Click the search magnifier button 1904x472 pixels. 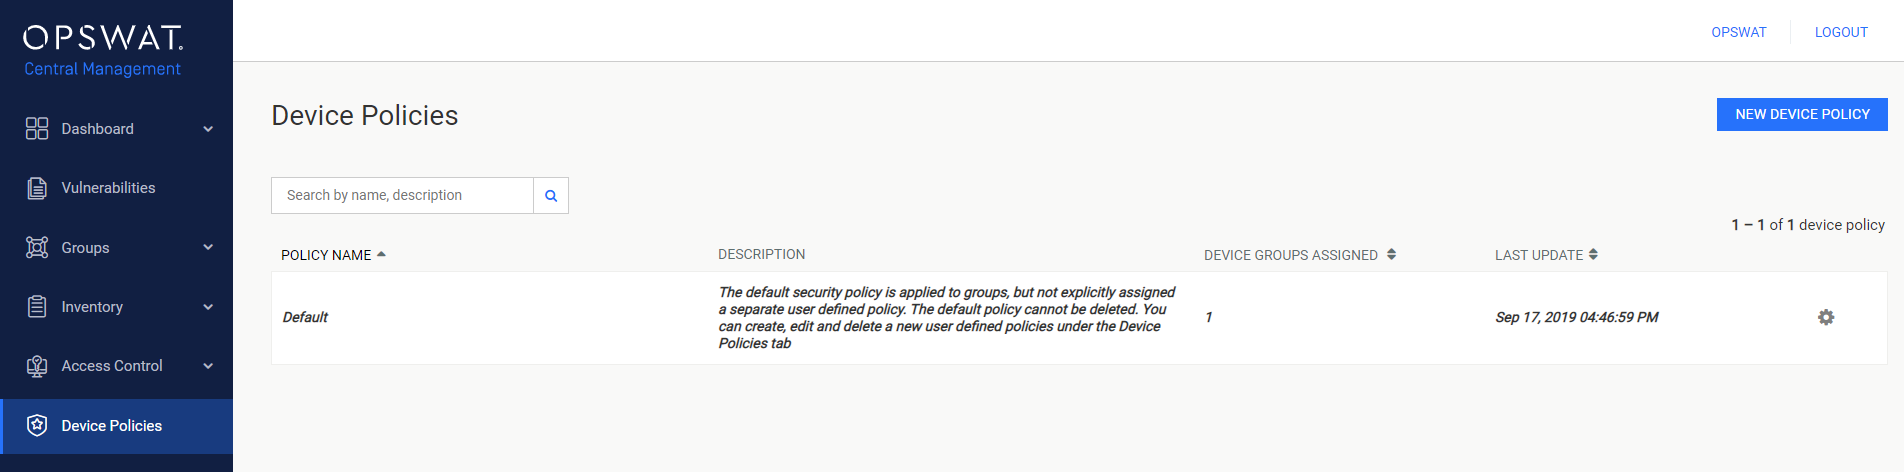(551, 196)
